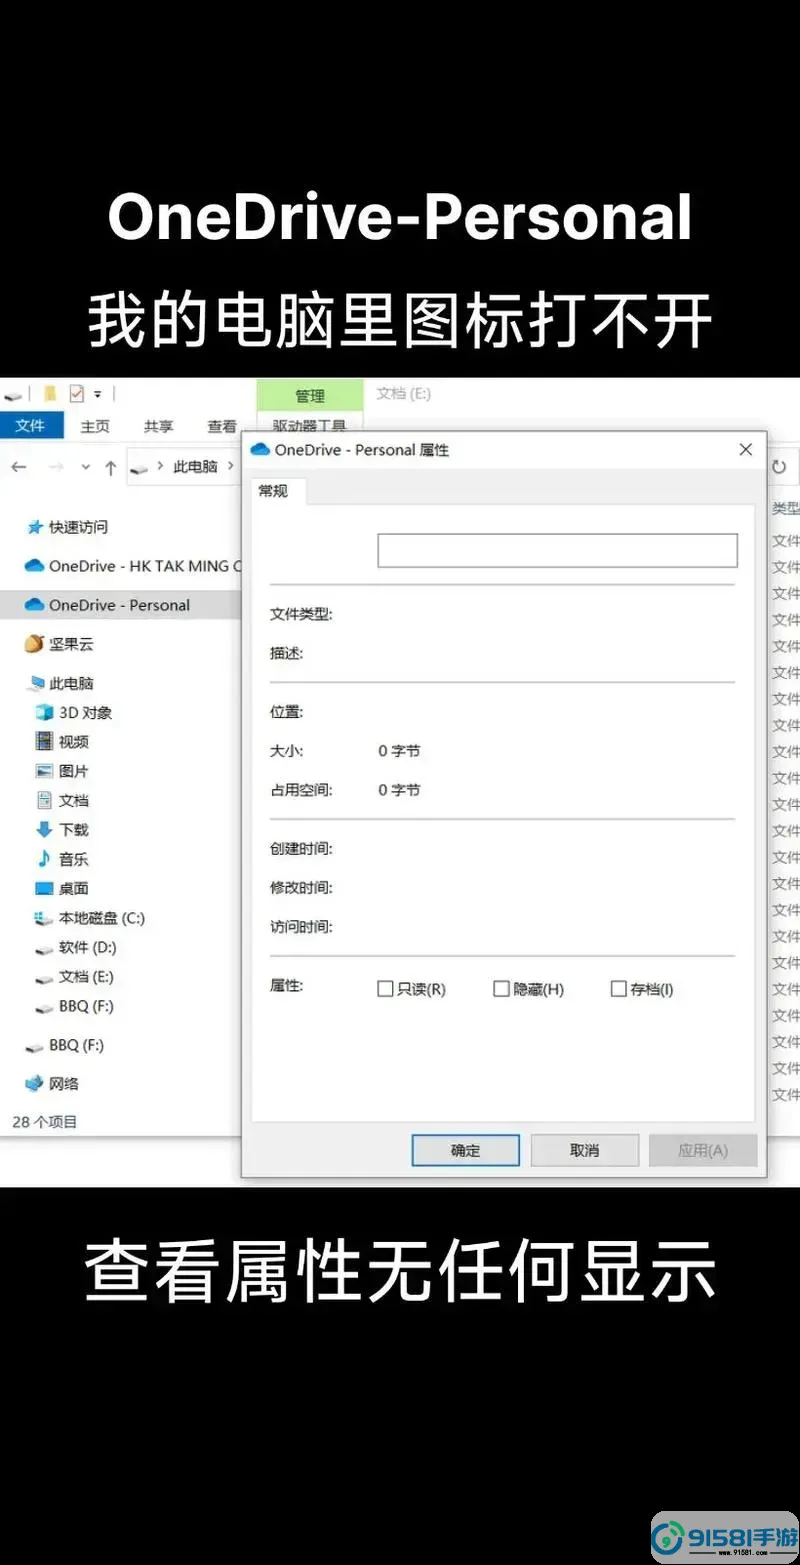Switch to the 共享 ribbon tab
This screenshot has height=1565, width=800.
pos(158,426)
